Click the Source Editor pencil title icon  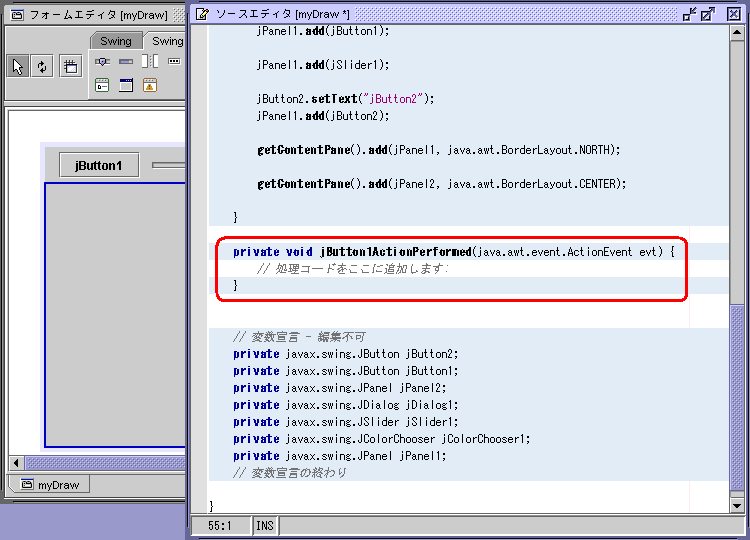pos(202,14)
